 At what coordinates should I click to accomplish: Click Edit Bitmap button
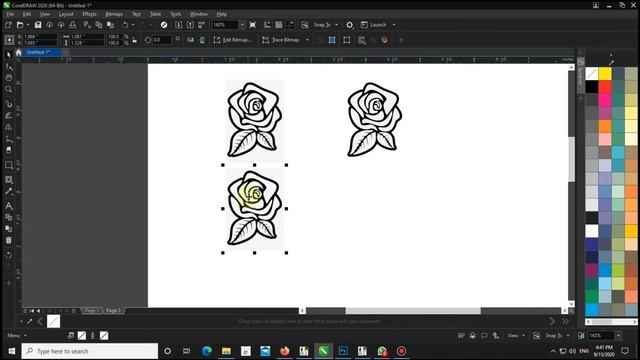click(x=232, y=40)
